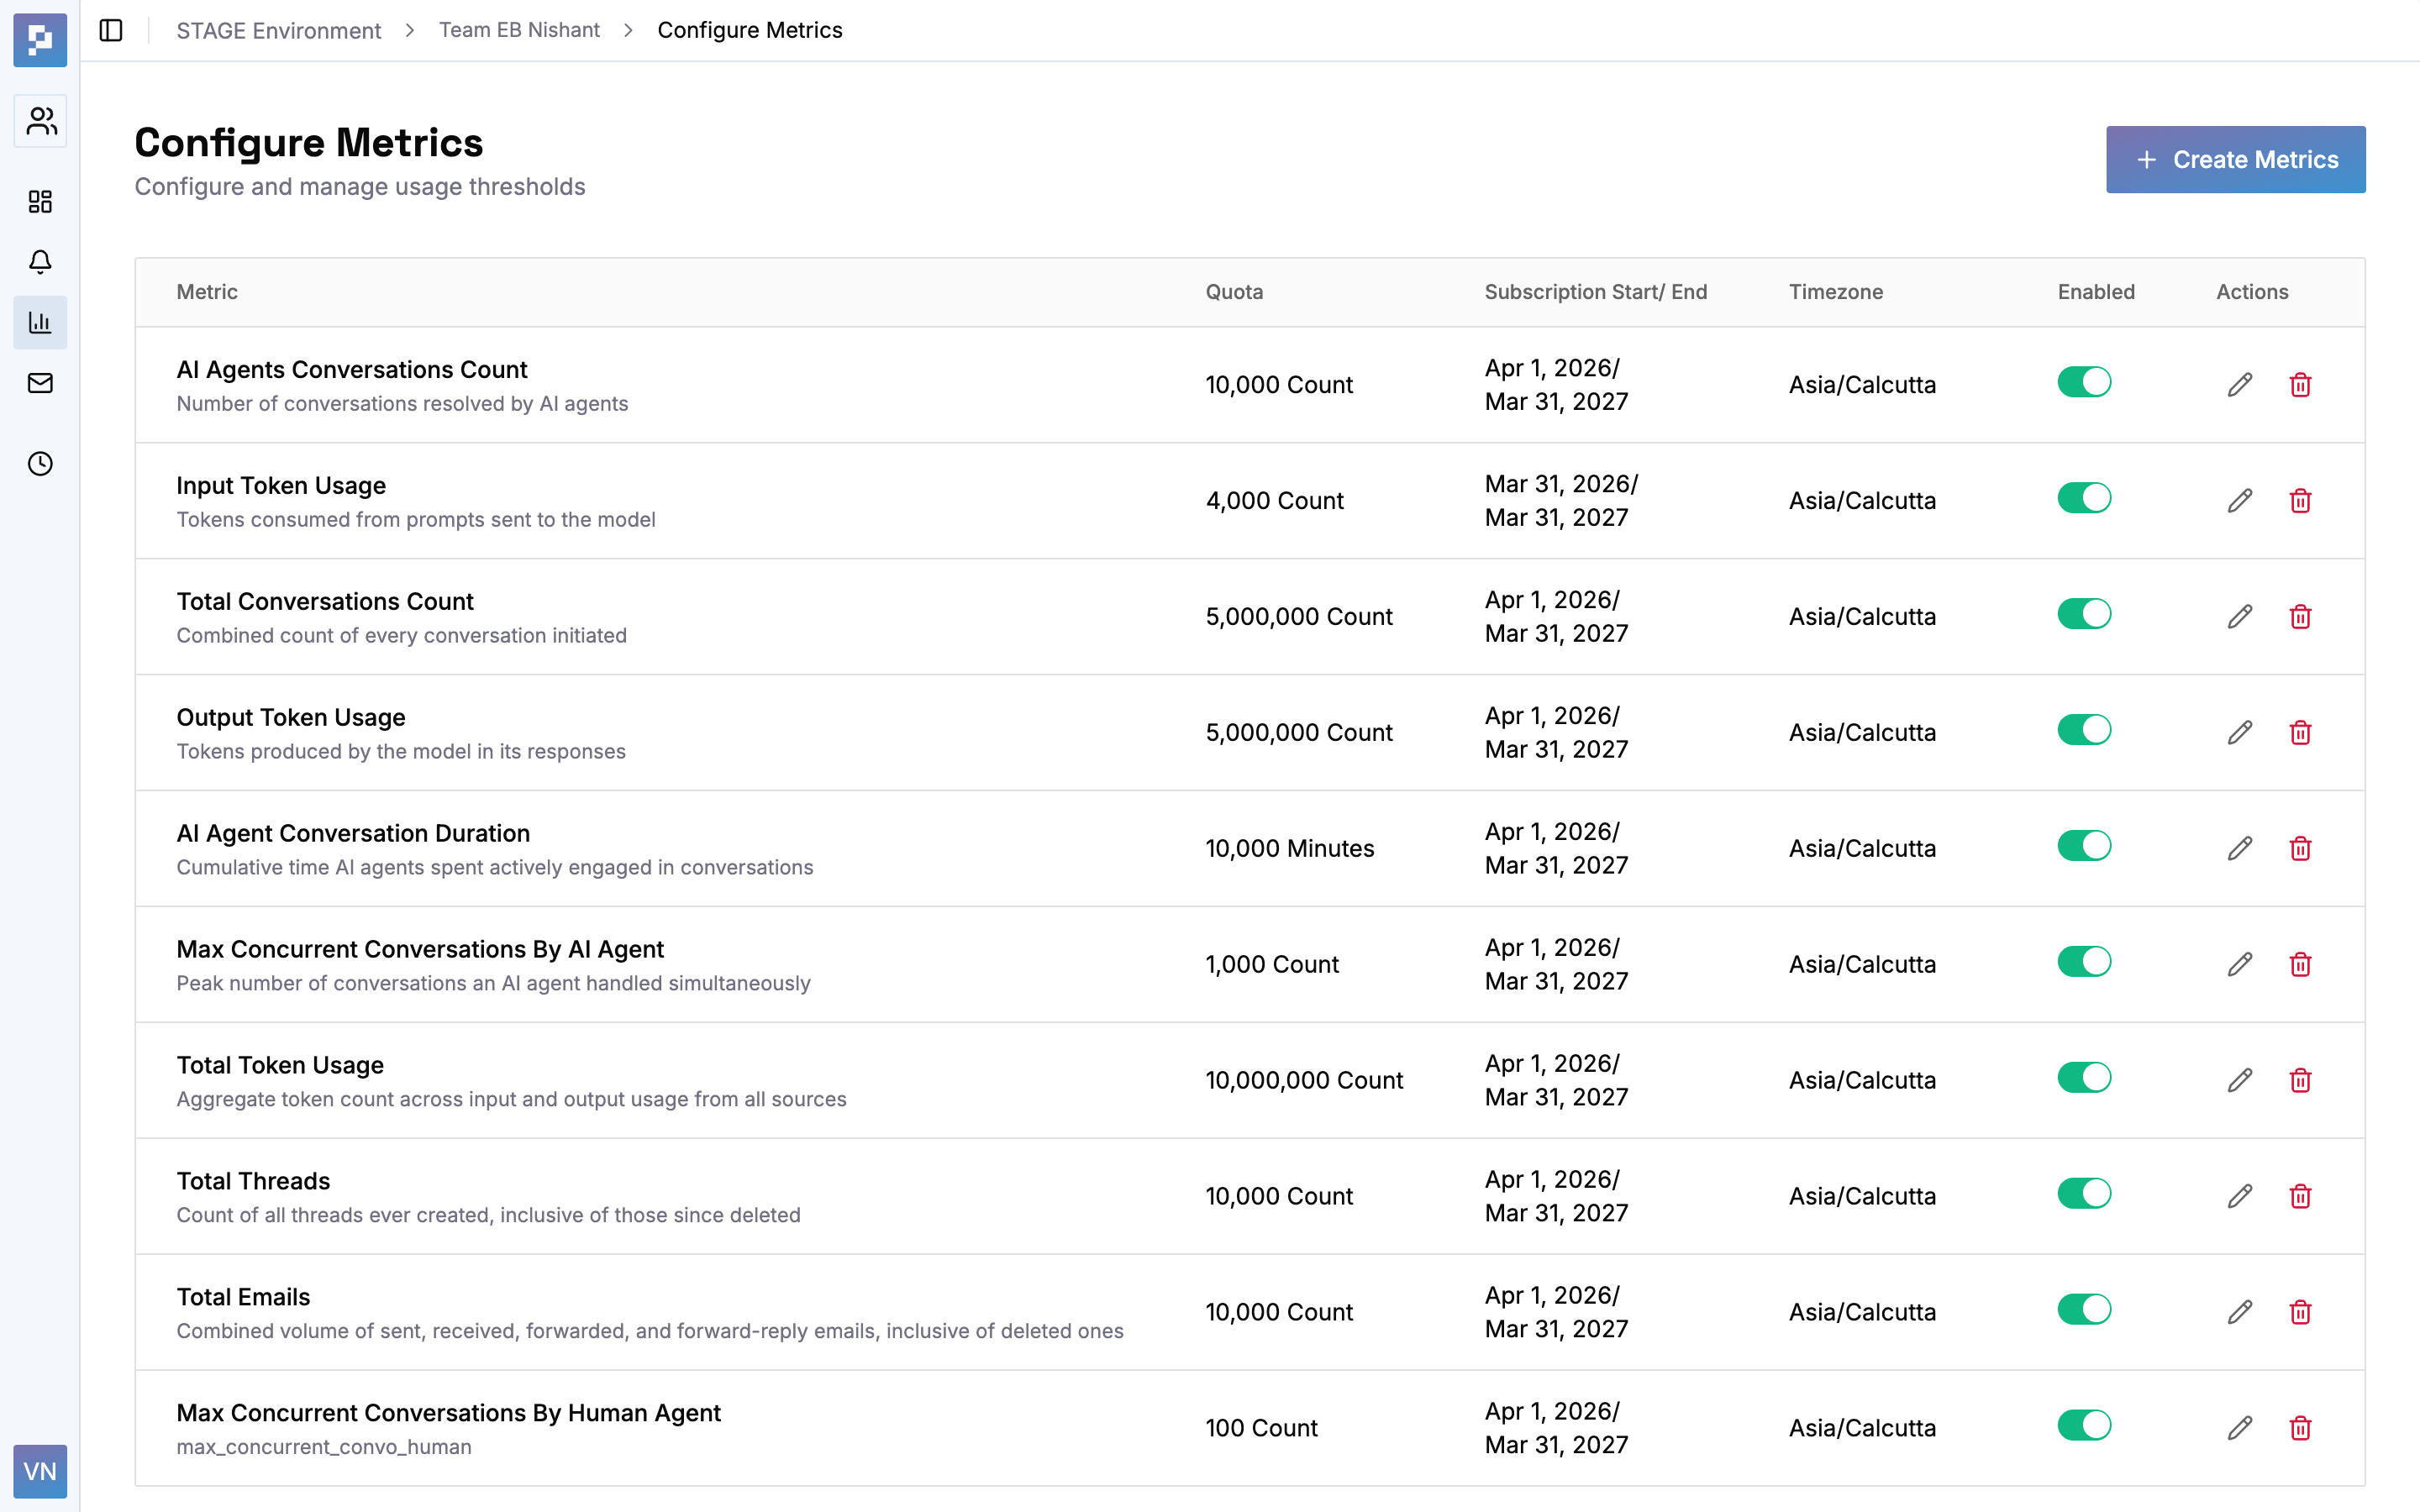Go to STAGE Environment breadcrumb
The height and width of the screenshot is (1512, 2420).
(x=278, y=30)
